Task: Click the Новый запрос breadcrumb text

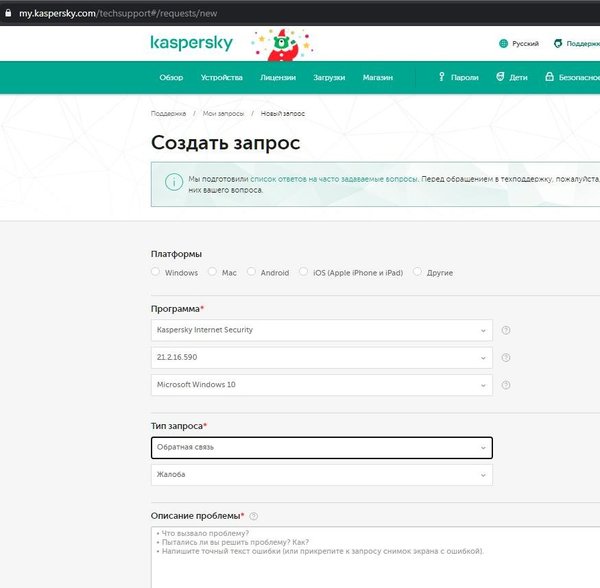Action: pyautogui.click(x=283, y=114)
